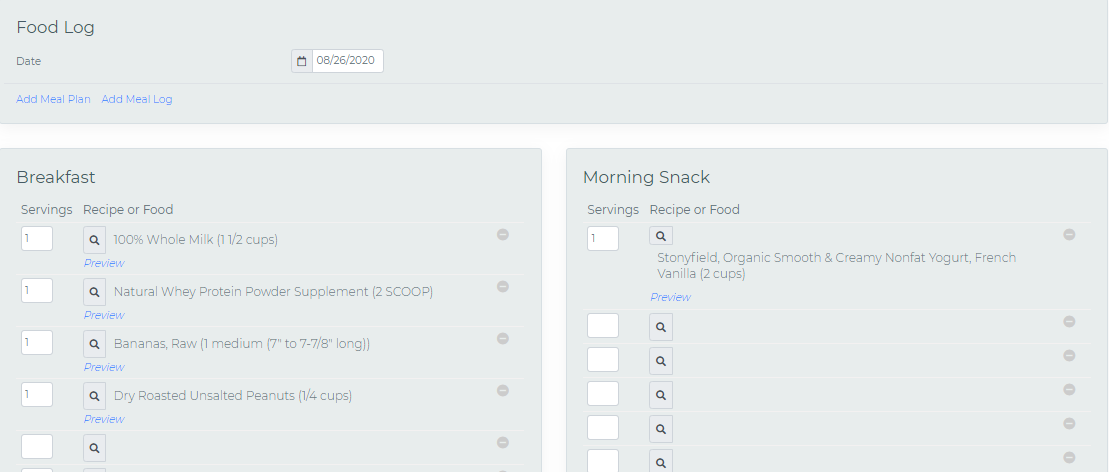Edit servings for 100% Whole Milk
Image resolution: width=1109 pixels, height=472 pixels.
click(37, 240)
